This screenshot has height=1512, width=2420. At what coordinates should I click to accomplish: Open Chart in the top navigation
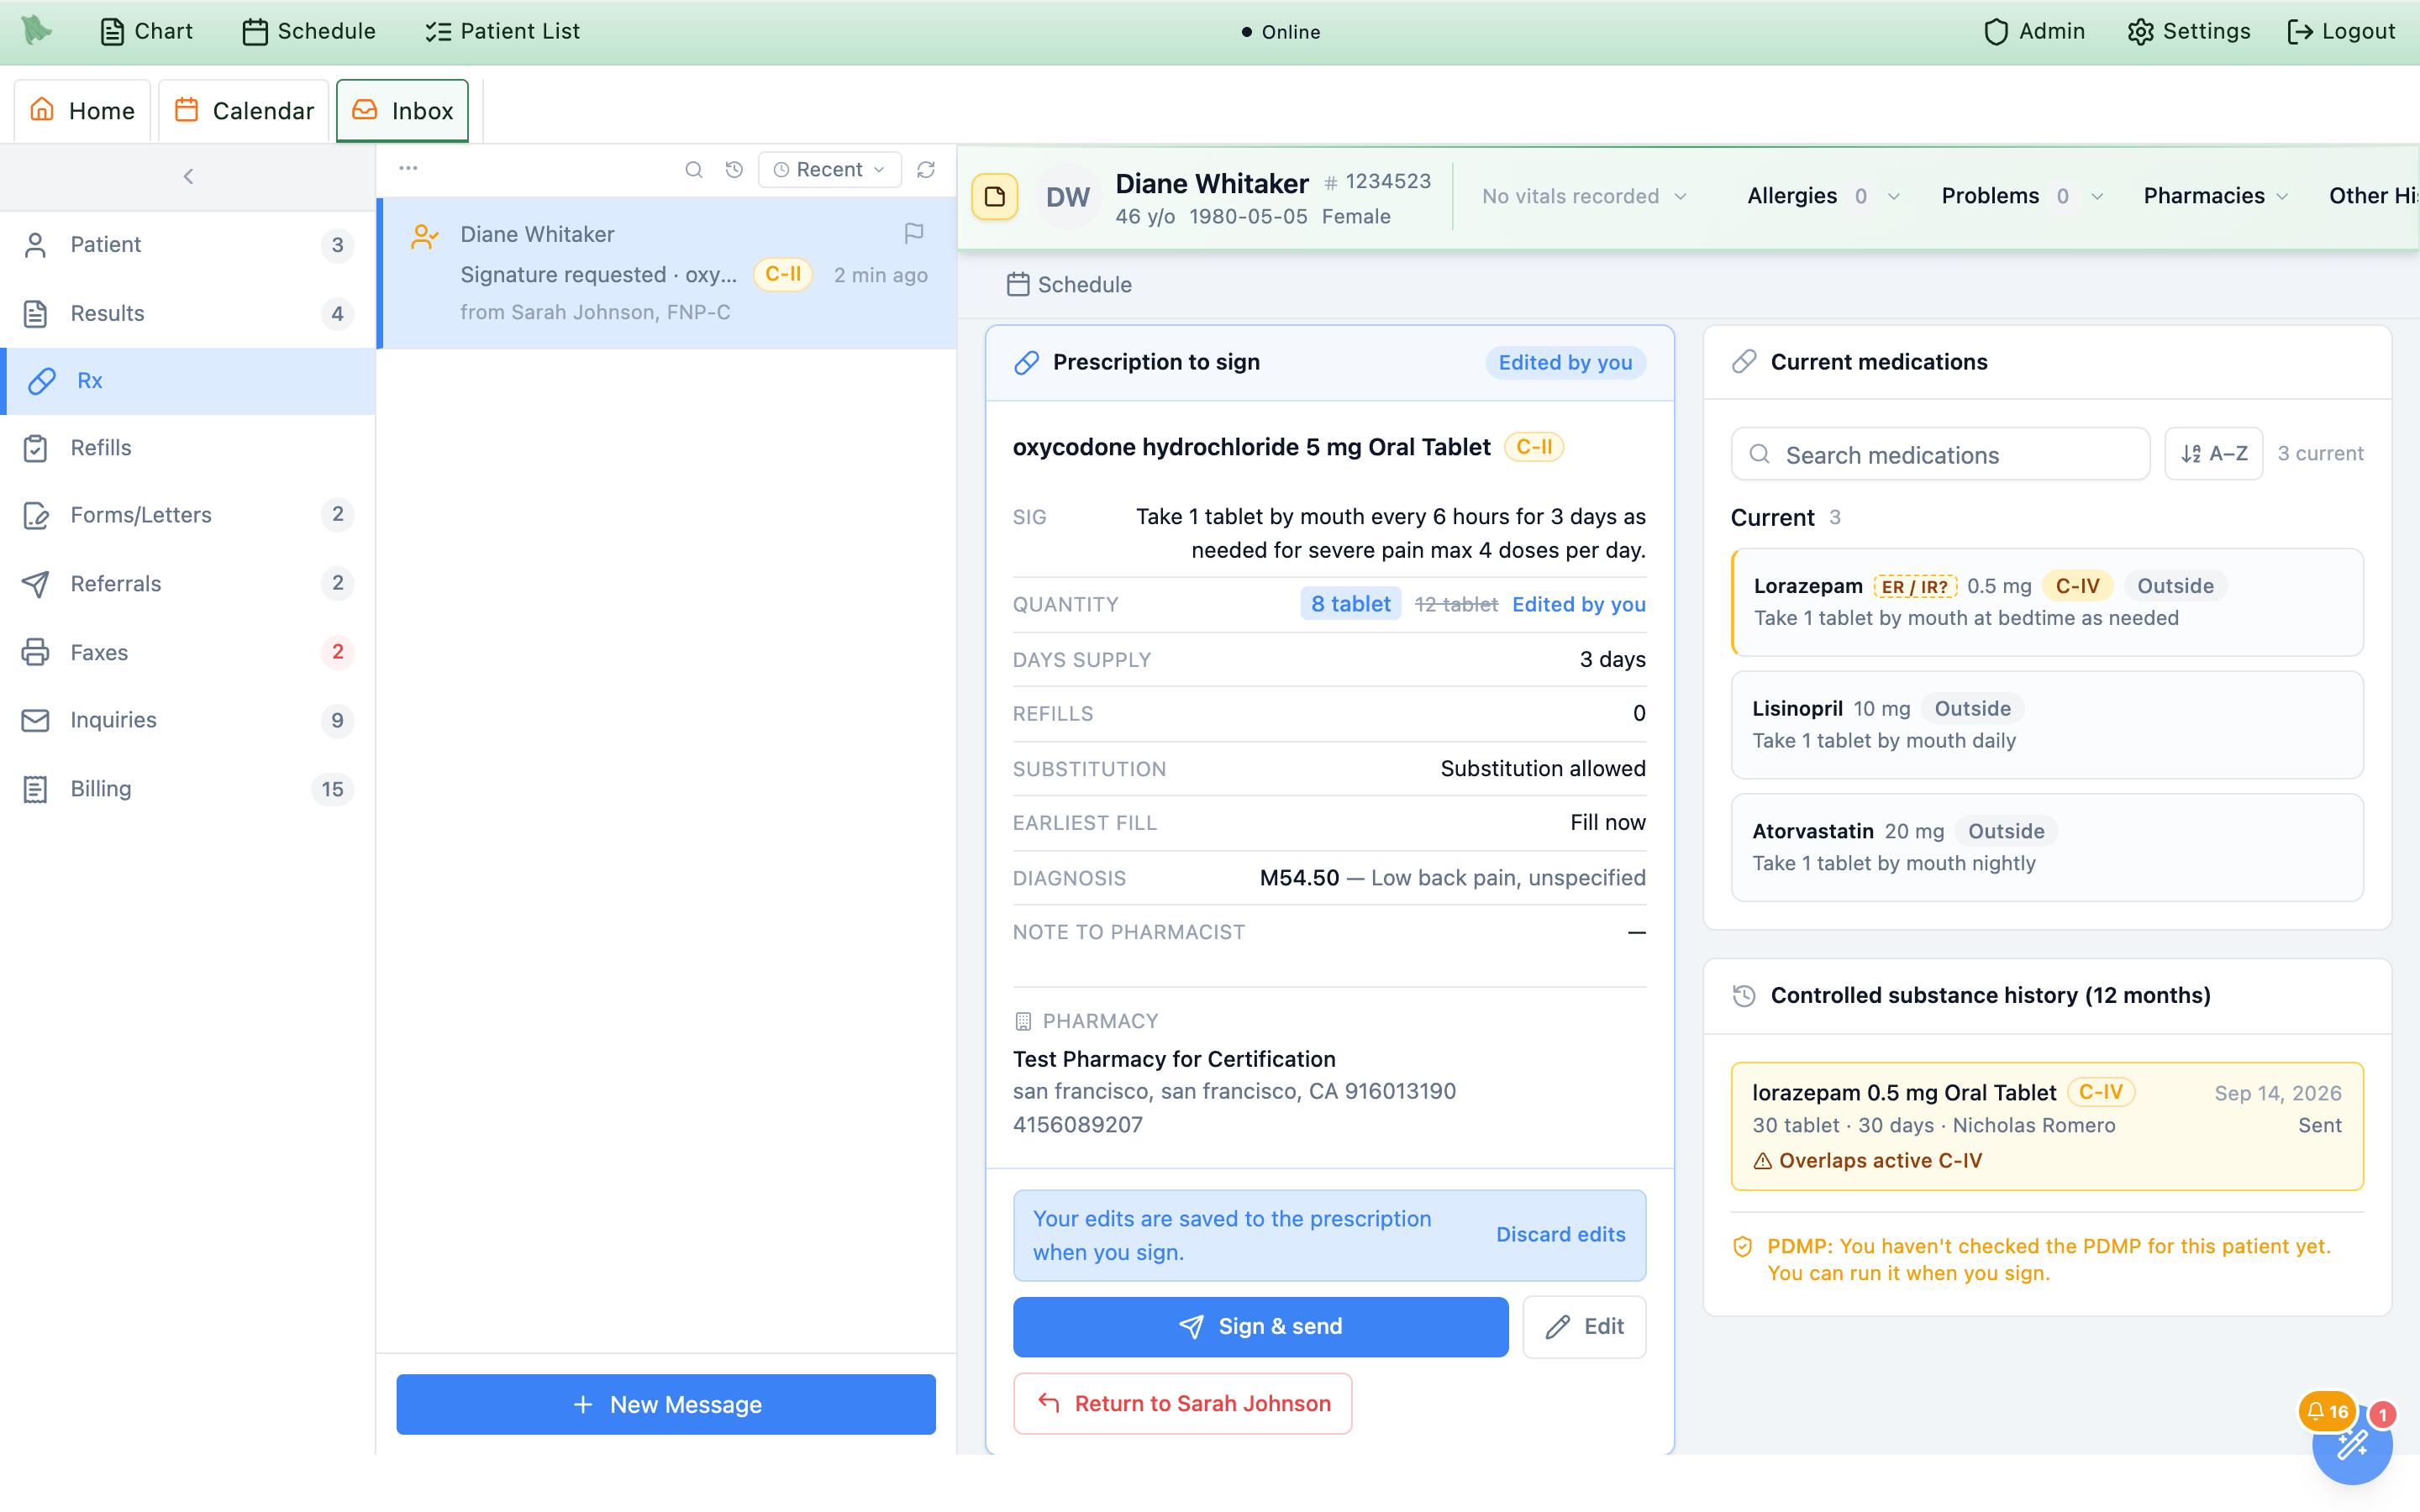tap(146, 31)
